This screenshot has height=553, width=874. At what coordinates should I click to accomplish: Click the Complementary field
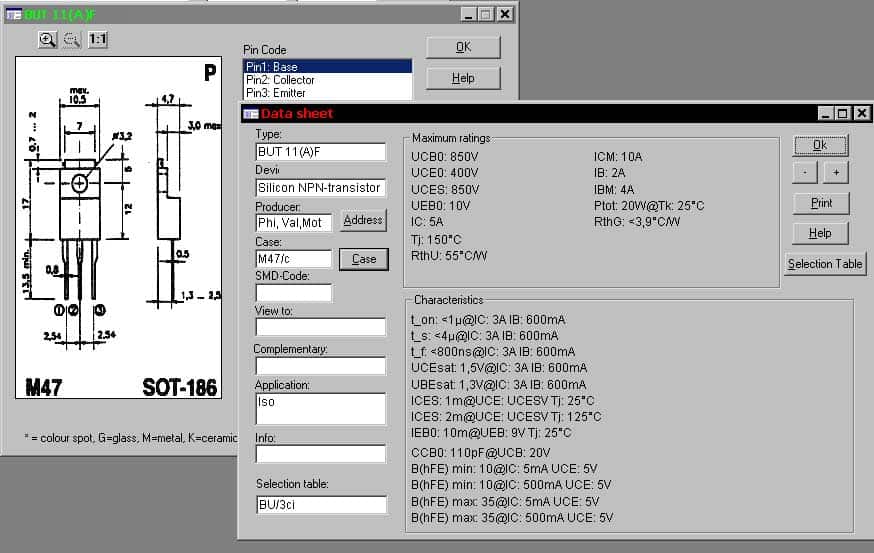point(321,366)
